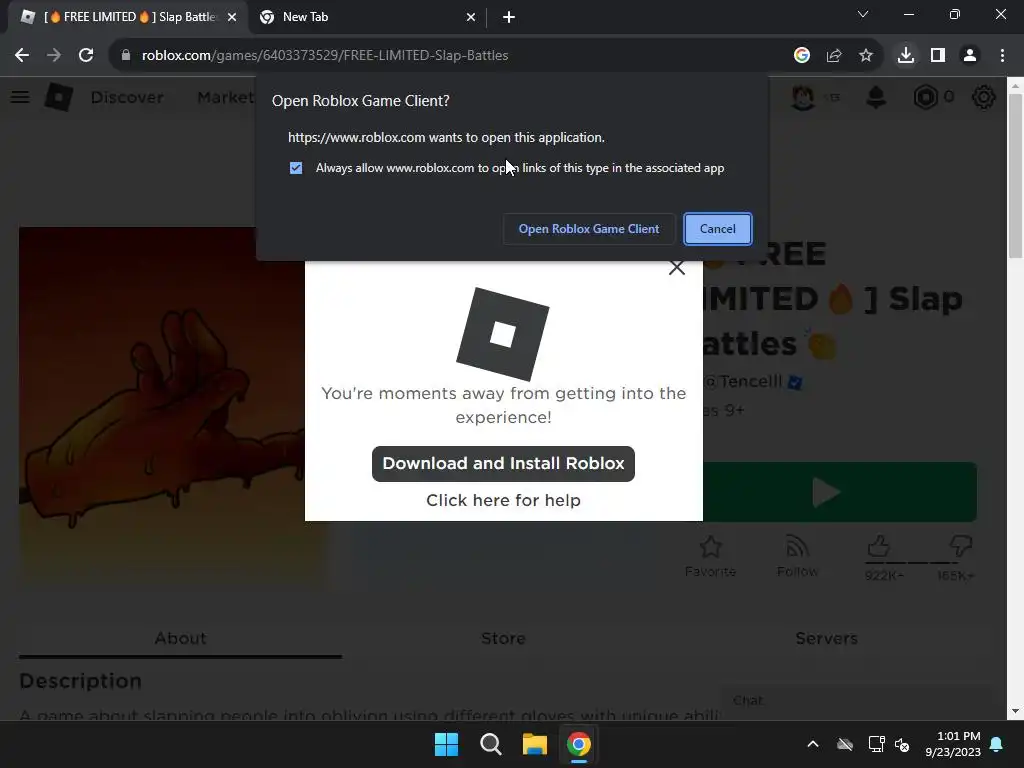Share this page via share icon
Screen dimensions: 1024x768
coord(834,56)
